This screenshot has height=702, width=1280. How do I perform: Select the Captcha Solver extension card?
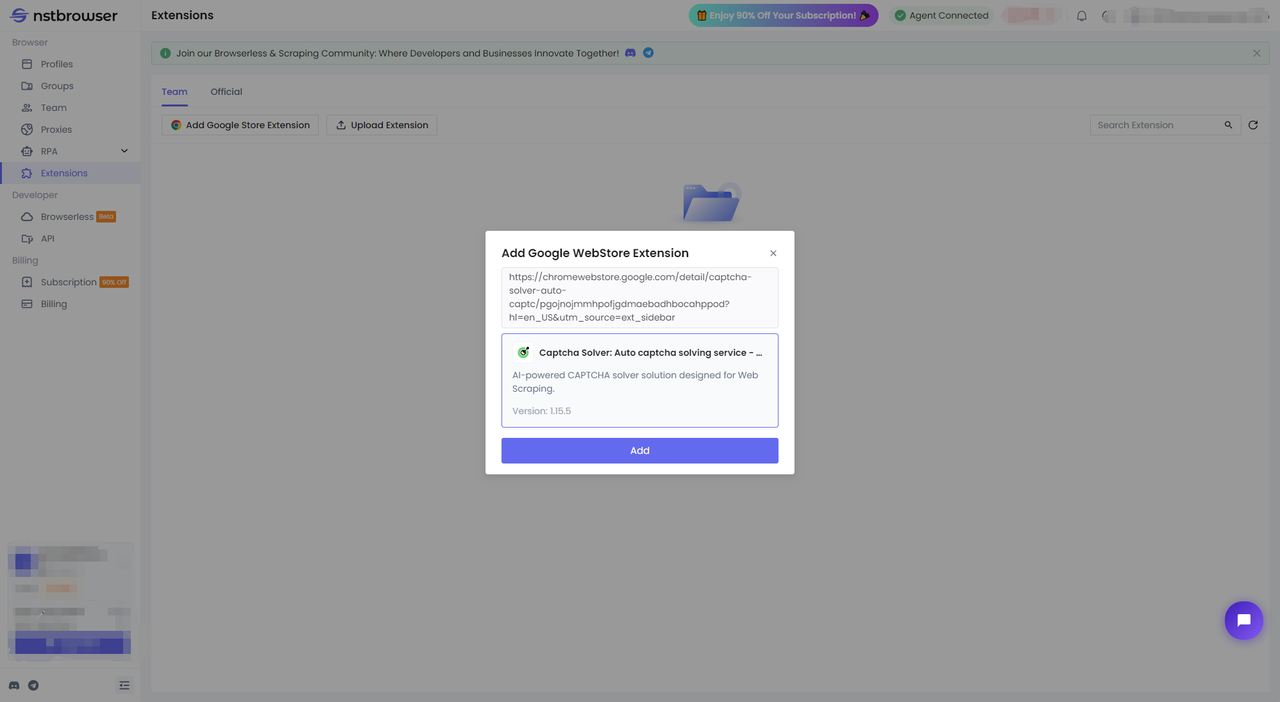640,381
